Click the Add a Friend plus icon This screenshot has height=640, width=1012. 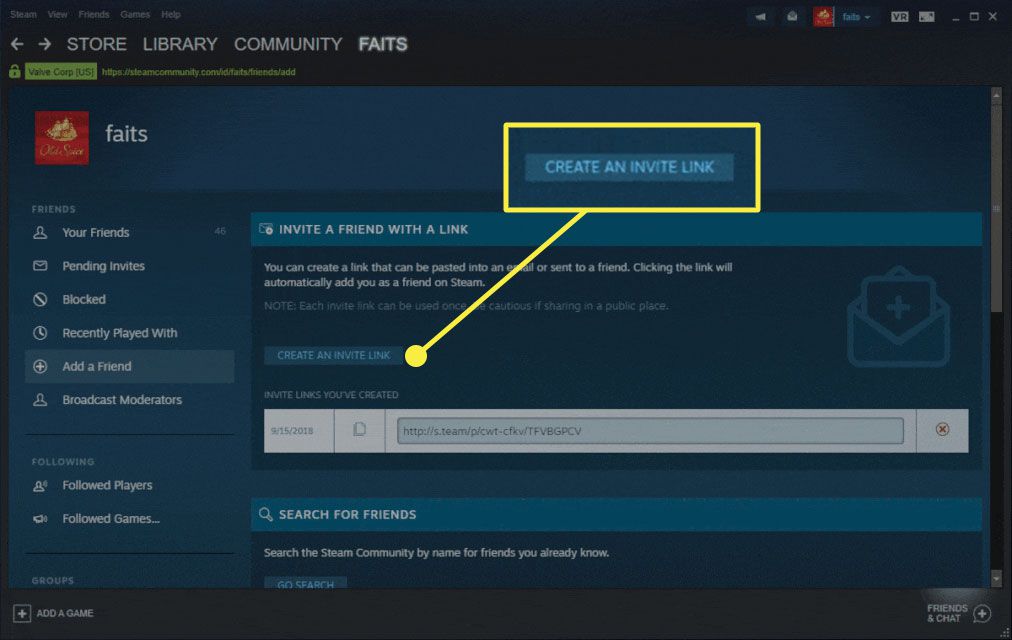(40, 366)
